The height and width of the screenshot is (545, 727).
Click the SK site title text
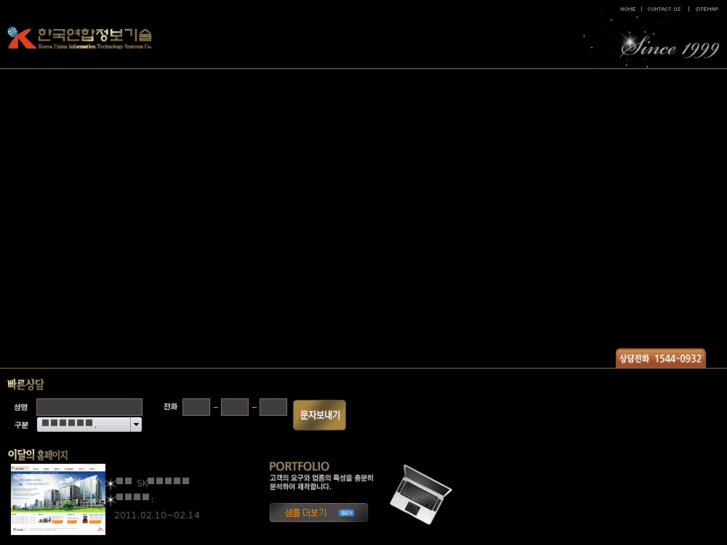153,482
